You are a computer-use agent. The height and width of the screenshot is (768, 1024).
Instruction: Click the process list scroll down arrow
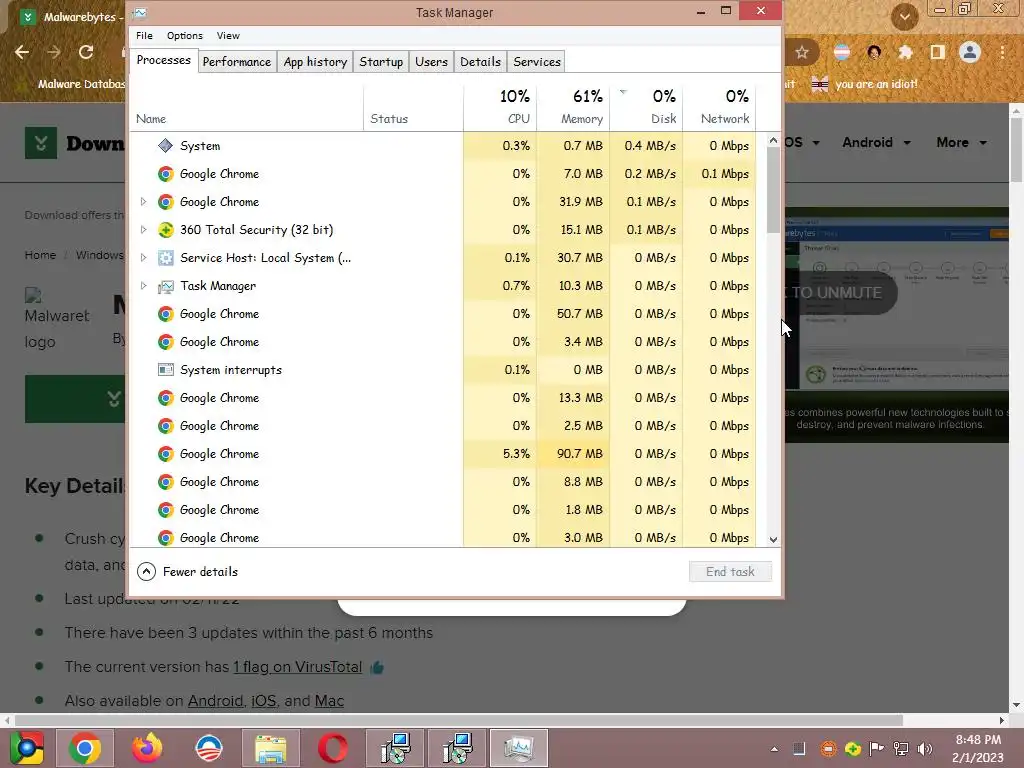(773, 539)
